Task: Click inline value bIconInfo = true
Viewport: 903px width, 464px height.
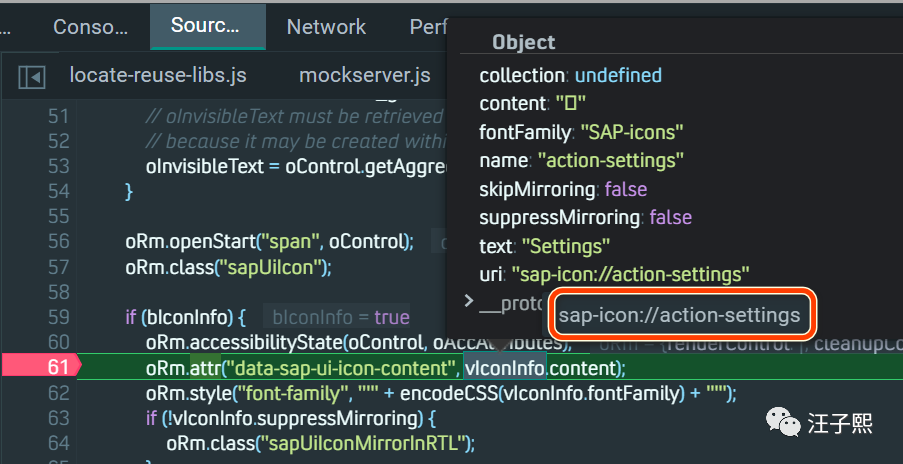Action: click(341, 317)
